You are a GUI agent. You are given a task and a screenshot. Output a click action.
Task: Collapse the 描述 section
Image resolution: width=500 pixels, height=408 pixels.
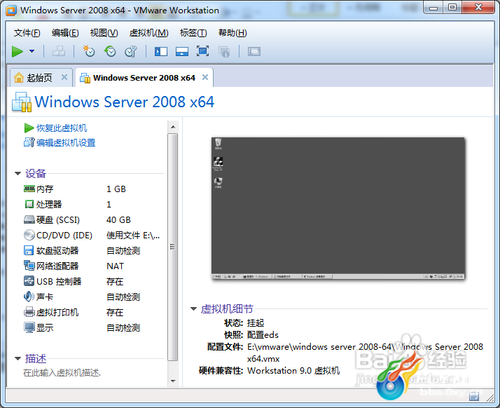pos(18,359)
